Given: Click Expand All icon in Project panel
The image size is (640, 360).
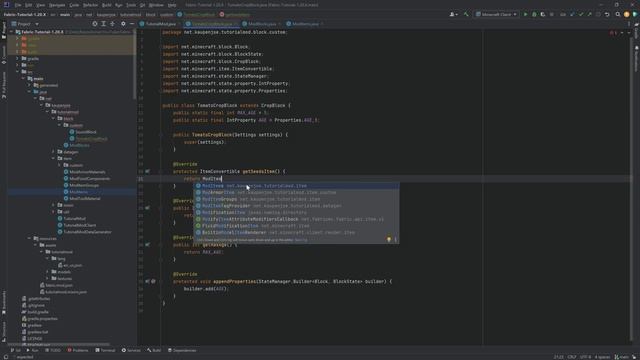Looking at the screenshot, I should coord(104,24).
